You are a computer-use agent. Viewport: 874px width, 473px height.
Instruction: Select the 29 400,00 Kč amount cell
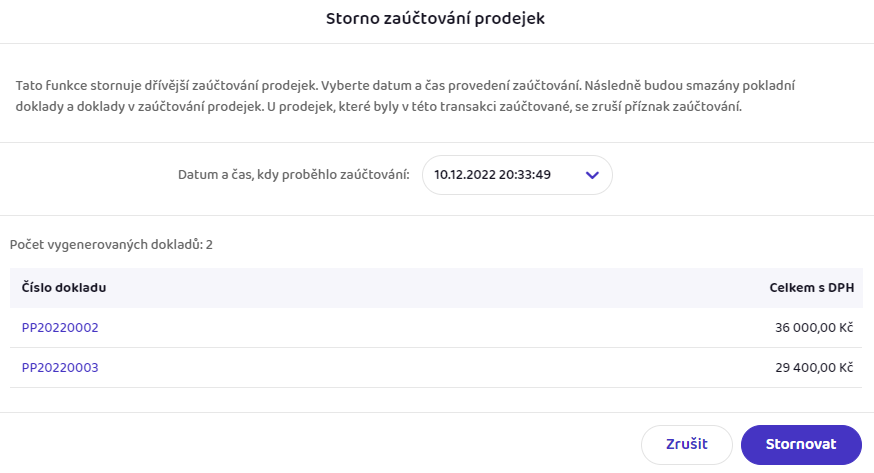point(814,368)
